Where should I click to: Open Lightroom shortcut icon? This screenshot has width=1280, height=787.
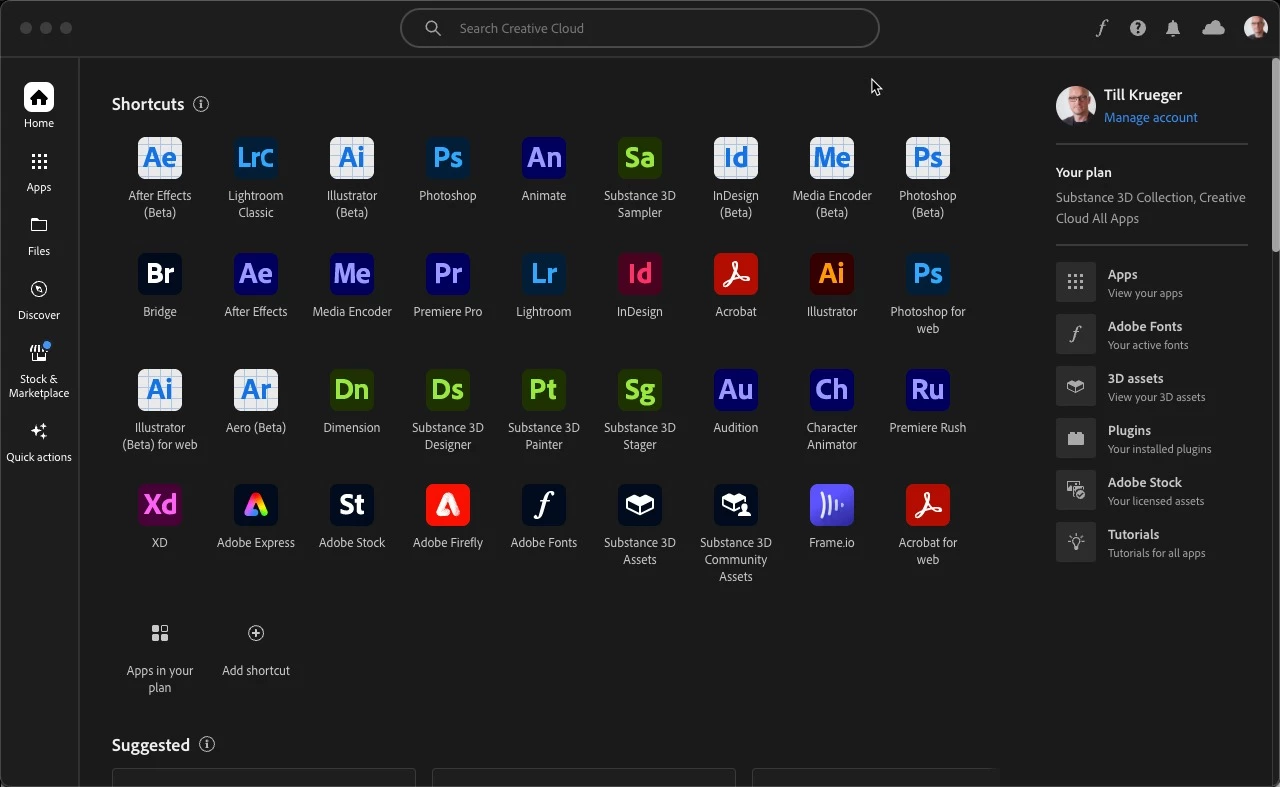coord(544,274)
